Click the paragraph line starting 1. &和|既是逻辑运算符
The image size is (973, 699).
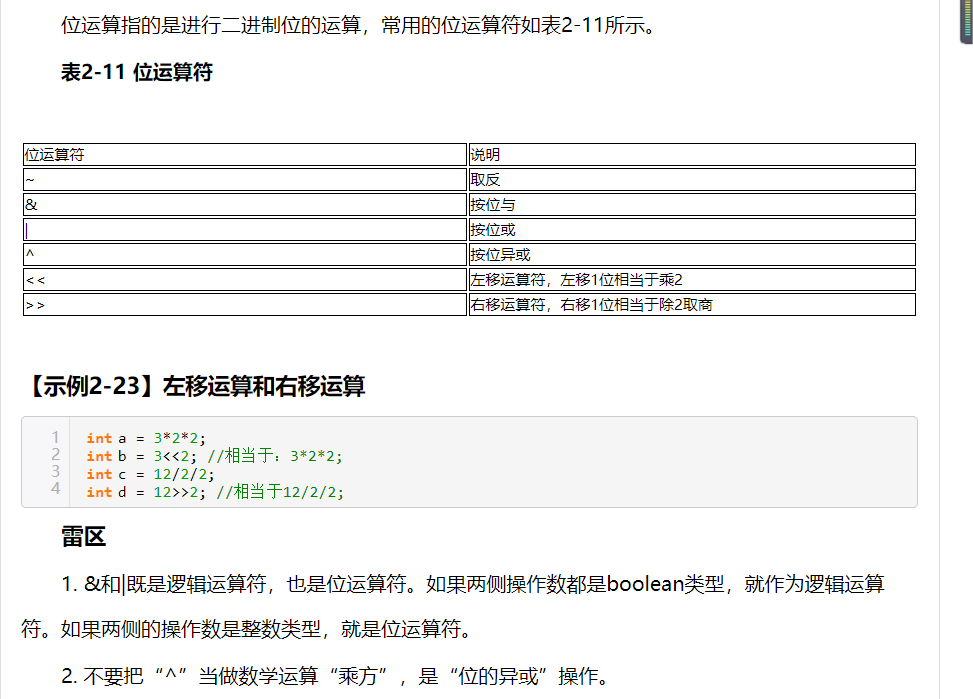(473, 584)
